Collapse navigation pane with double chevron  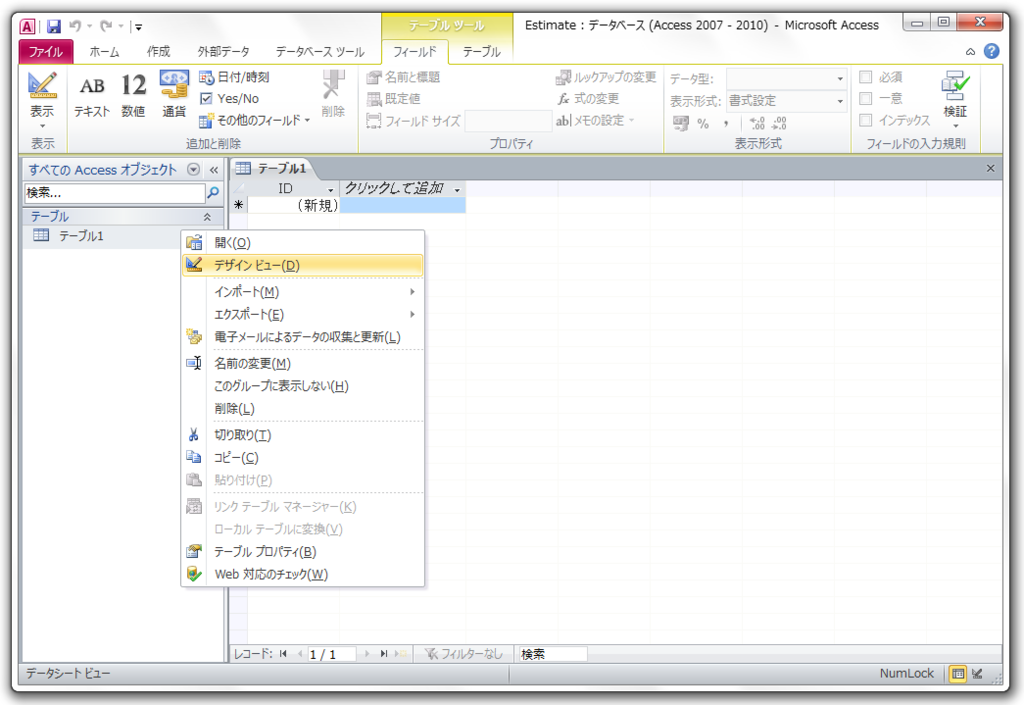(214, 170)
